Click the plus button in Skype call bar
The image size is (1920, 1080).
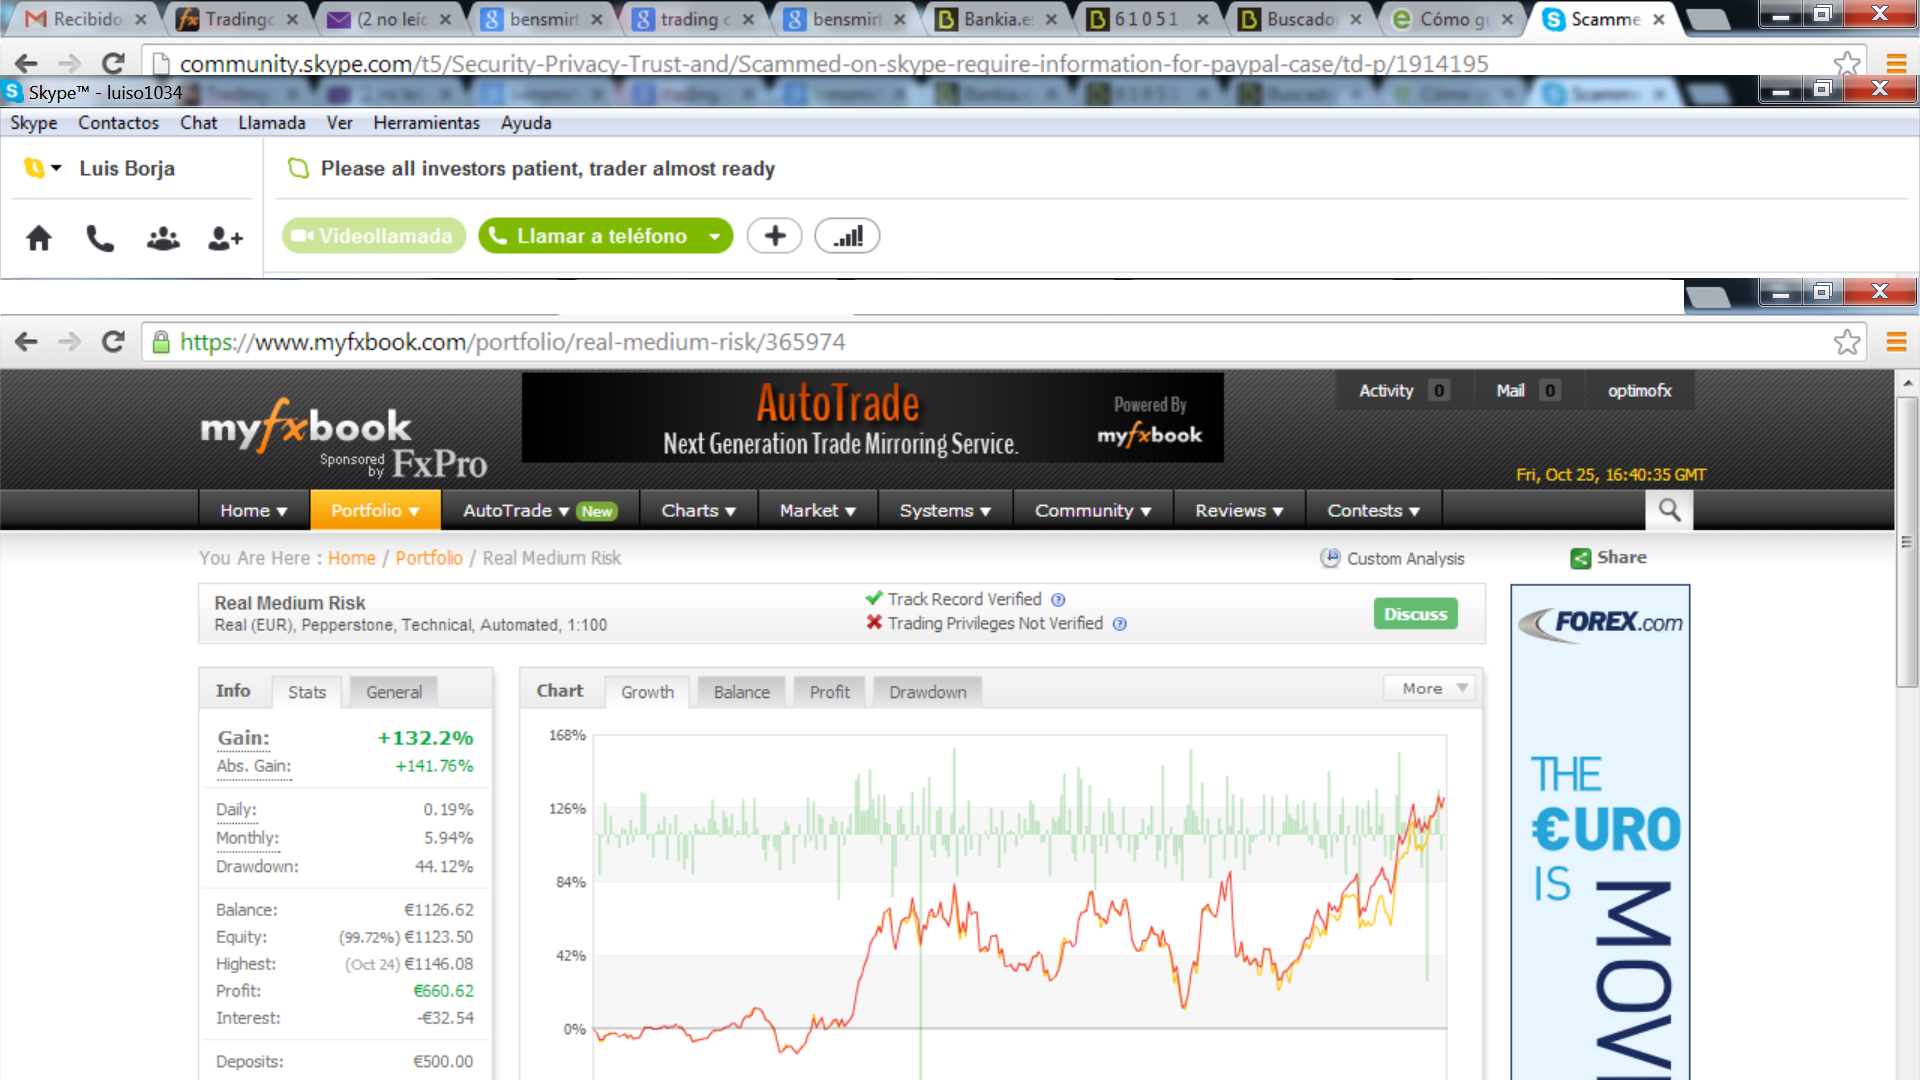(775, 236)
